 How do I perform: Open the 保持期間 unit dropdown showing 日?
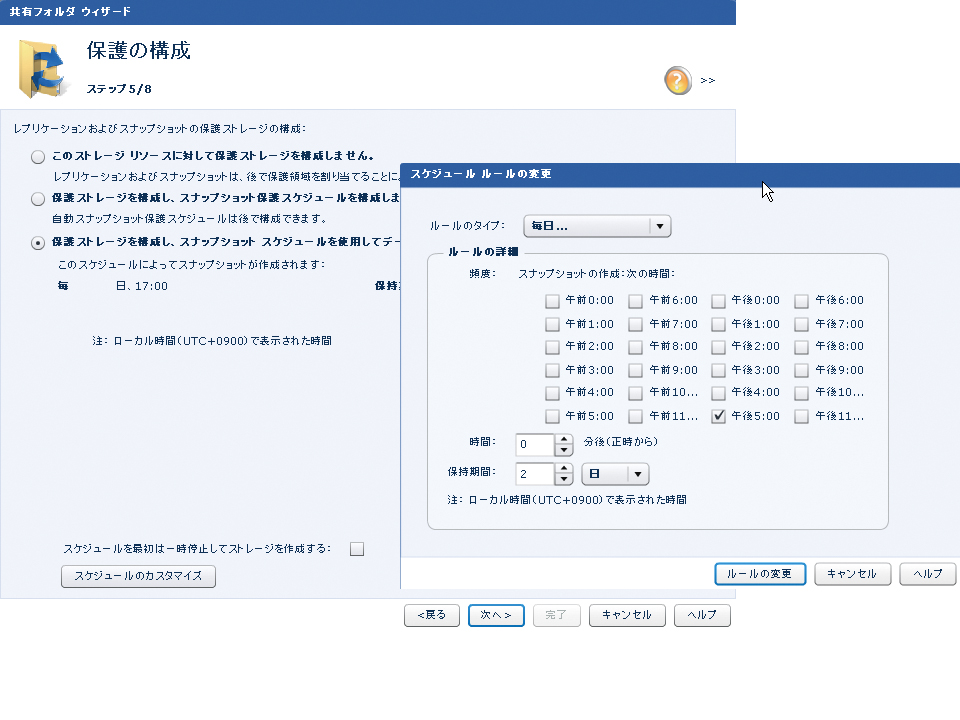tap(615, 474)
